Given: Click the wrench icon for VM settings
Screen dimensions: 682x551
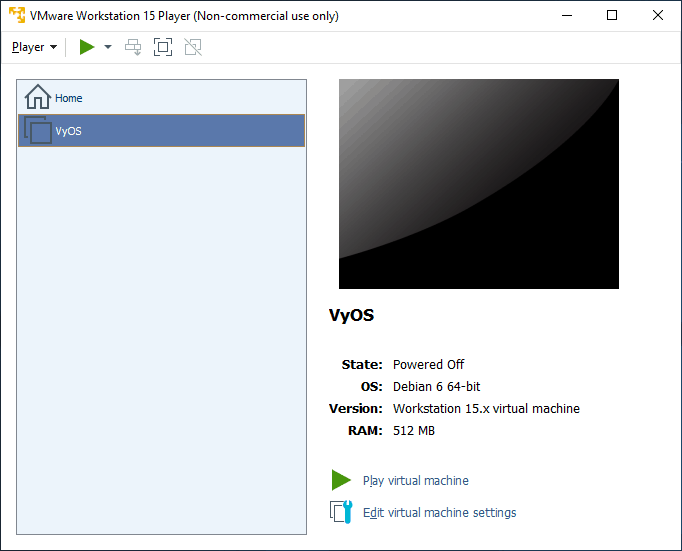Looking at the screenshot, I should tap(341, 512).
